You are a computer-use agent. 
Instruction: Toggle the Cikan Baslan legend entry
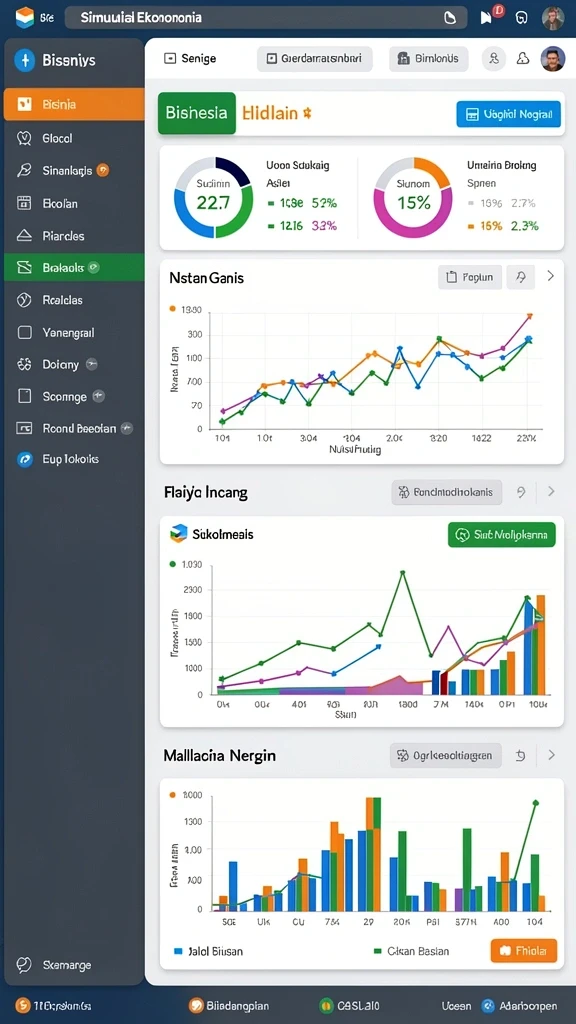coord(411,952)
